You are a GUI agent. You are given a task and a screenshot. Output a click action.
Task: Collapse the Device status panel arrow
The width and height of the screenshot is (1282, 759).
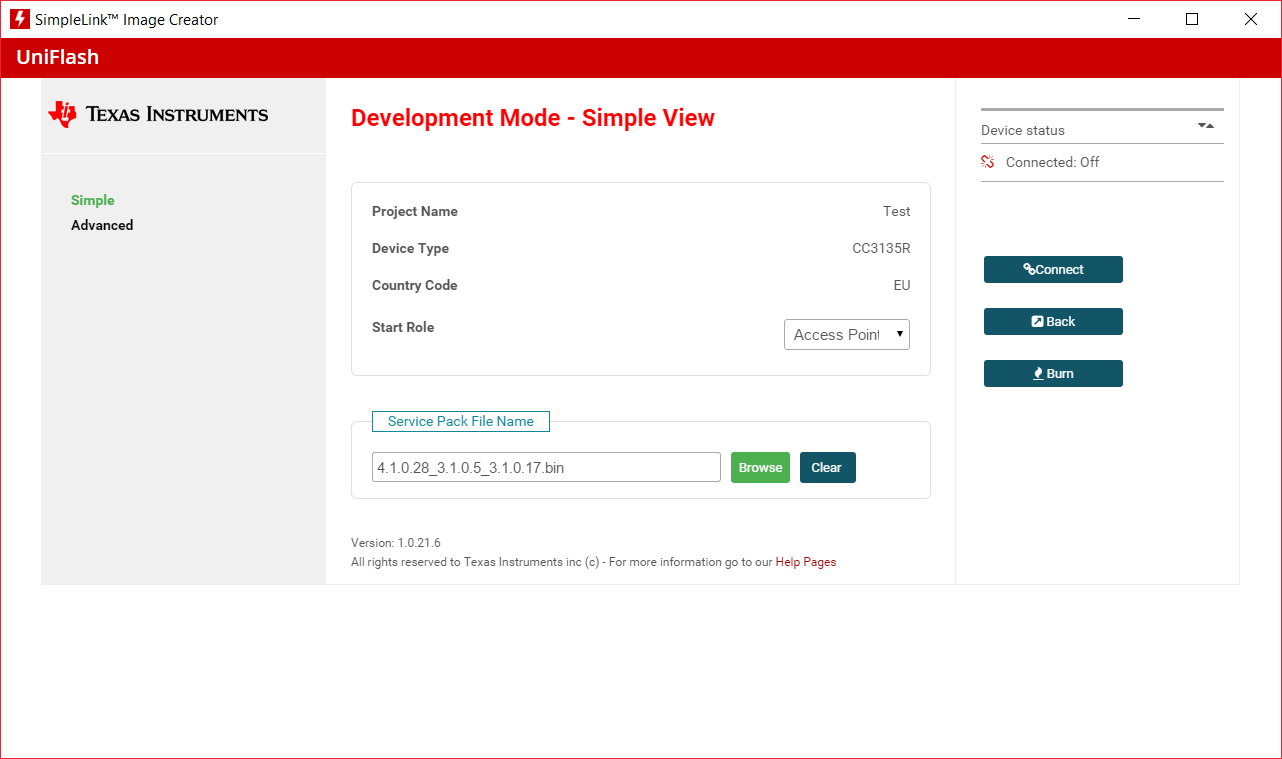[x=1205, y=126]
